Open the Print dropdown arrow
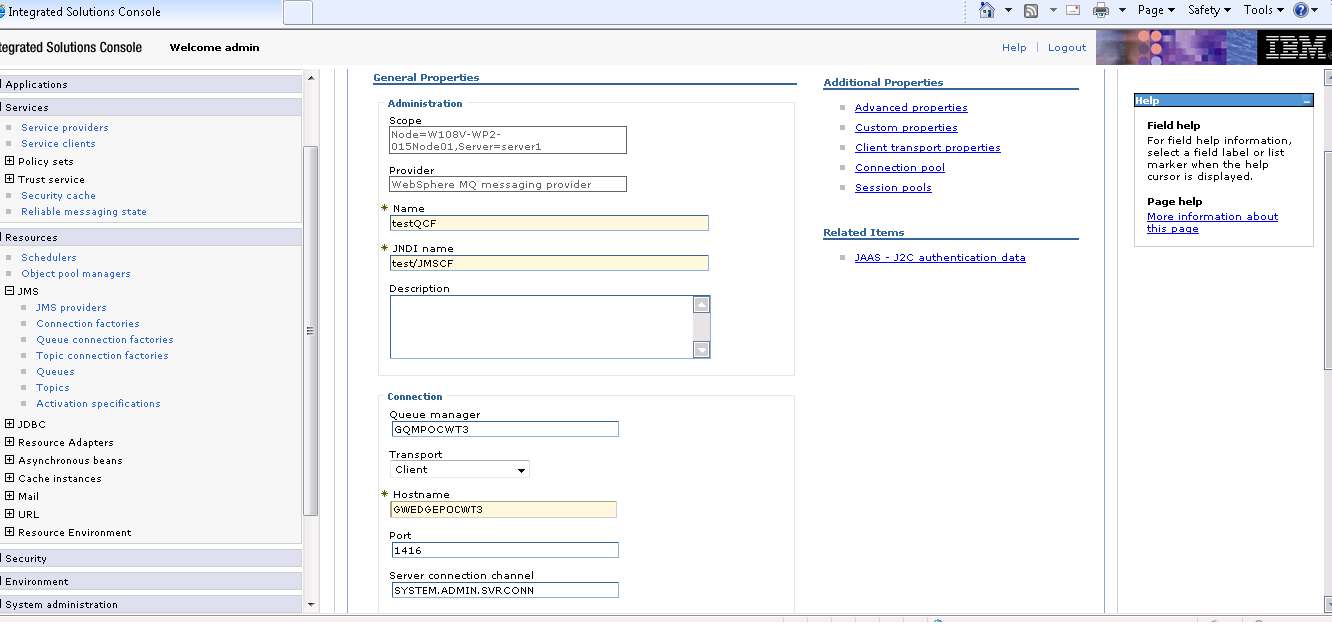Image resolution: width=1332 pixels, height=632 pixels. point(1122,11)
